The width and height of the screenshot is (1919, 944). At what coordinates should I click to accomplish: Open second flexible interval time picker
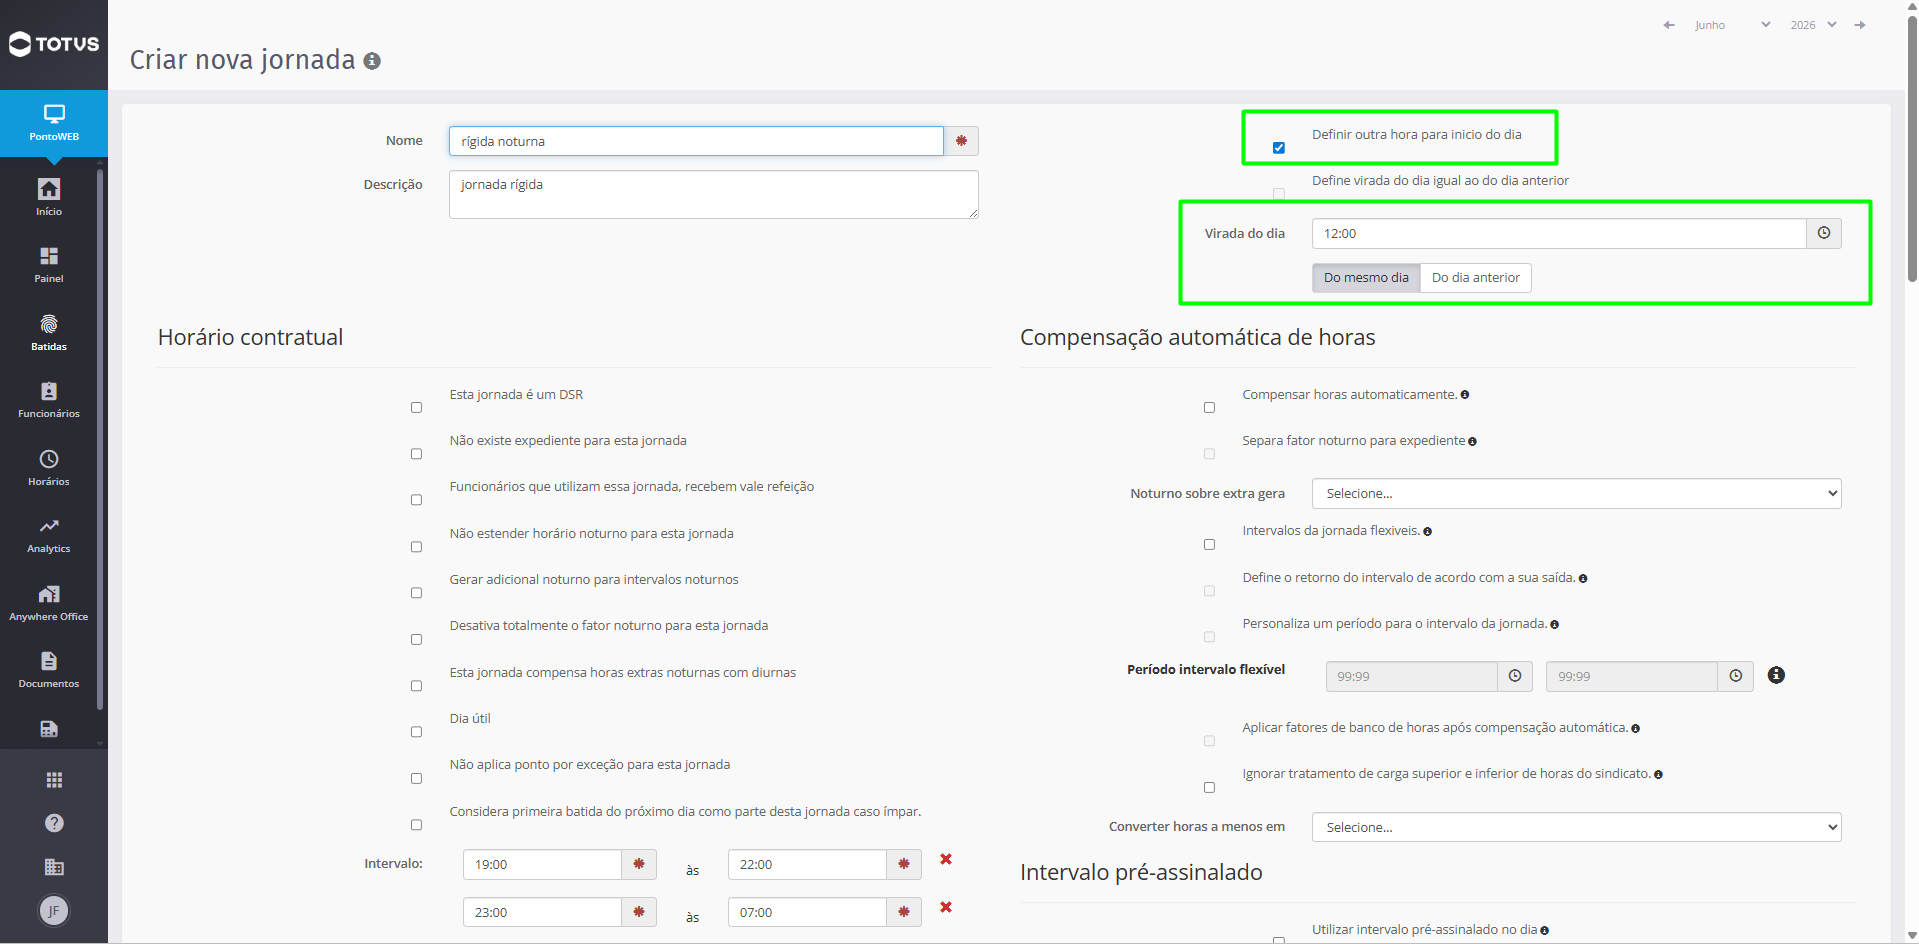pos(1736,676)
